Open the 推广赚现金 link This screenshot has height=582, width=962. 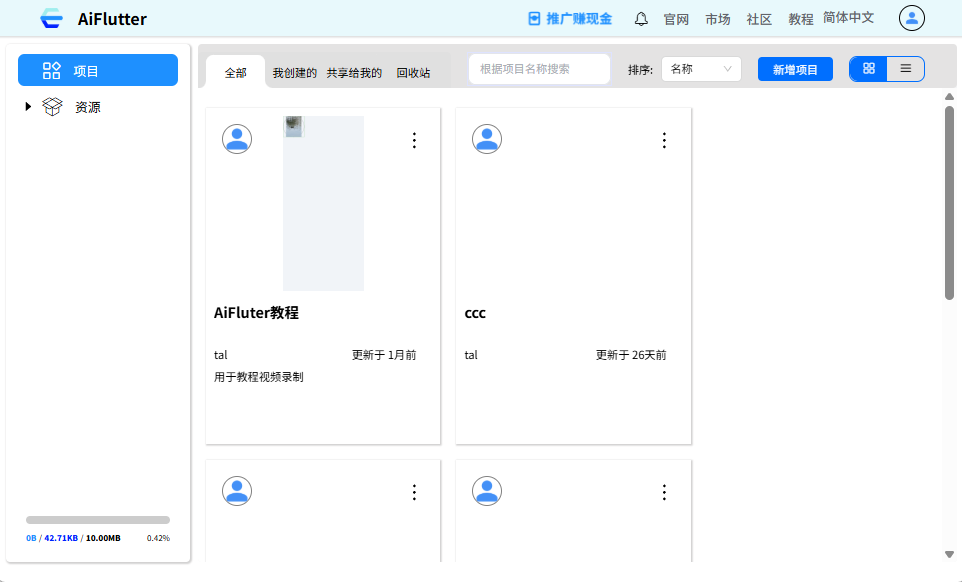click(x=570, y=19)
